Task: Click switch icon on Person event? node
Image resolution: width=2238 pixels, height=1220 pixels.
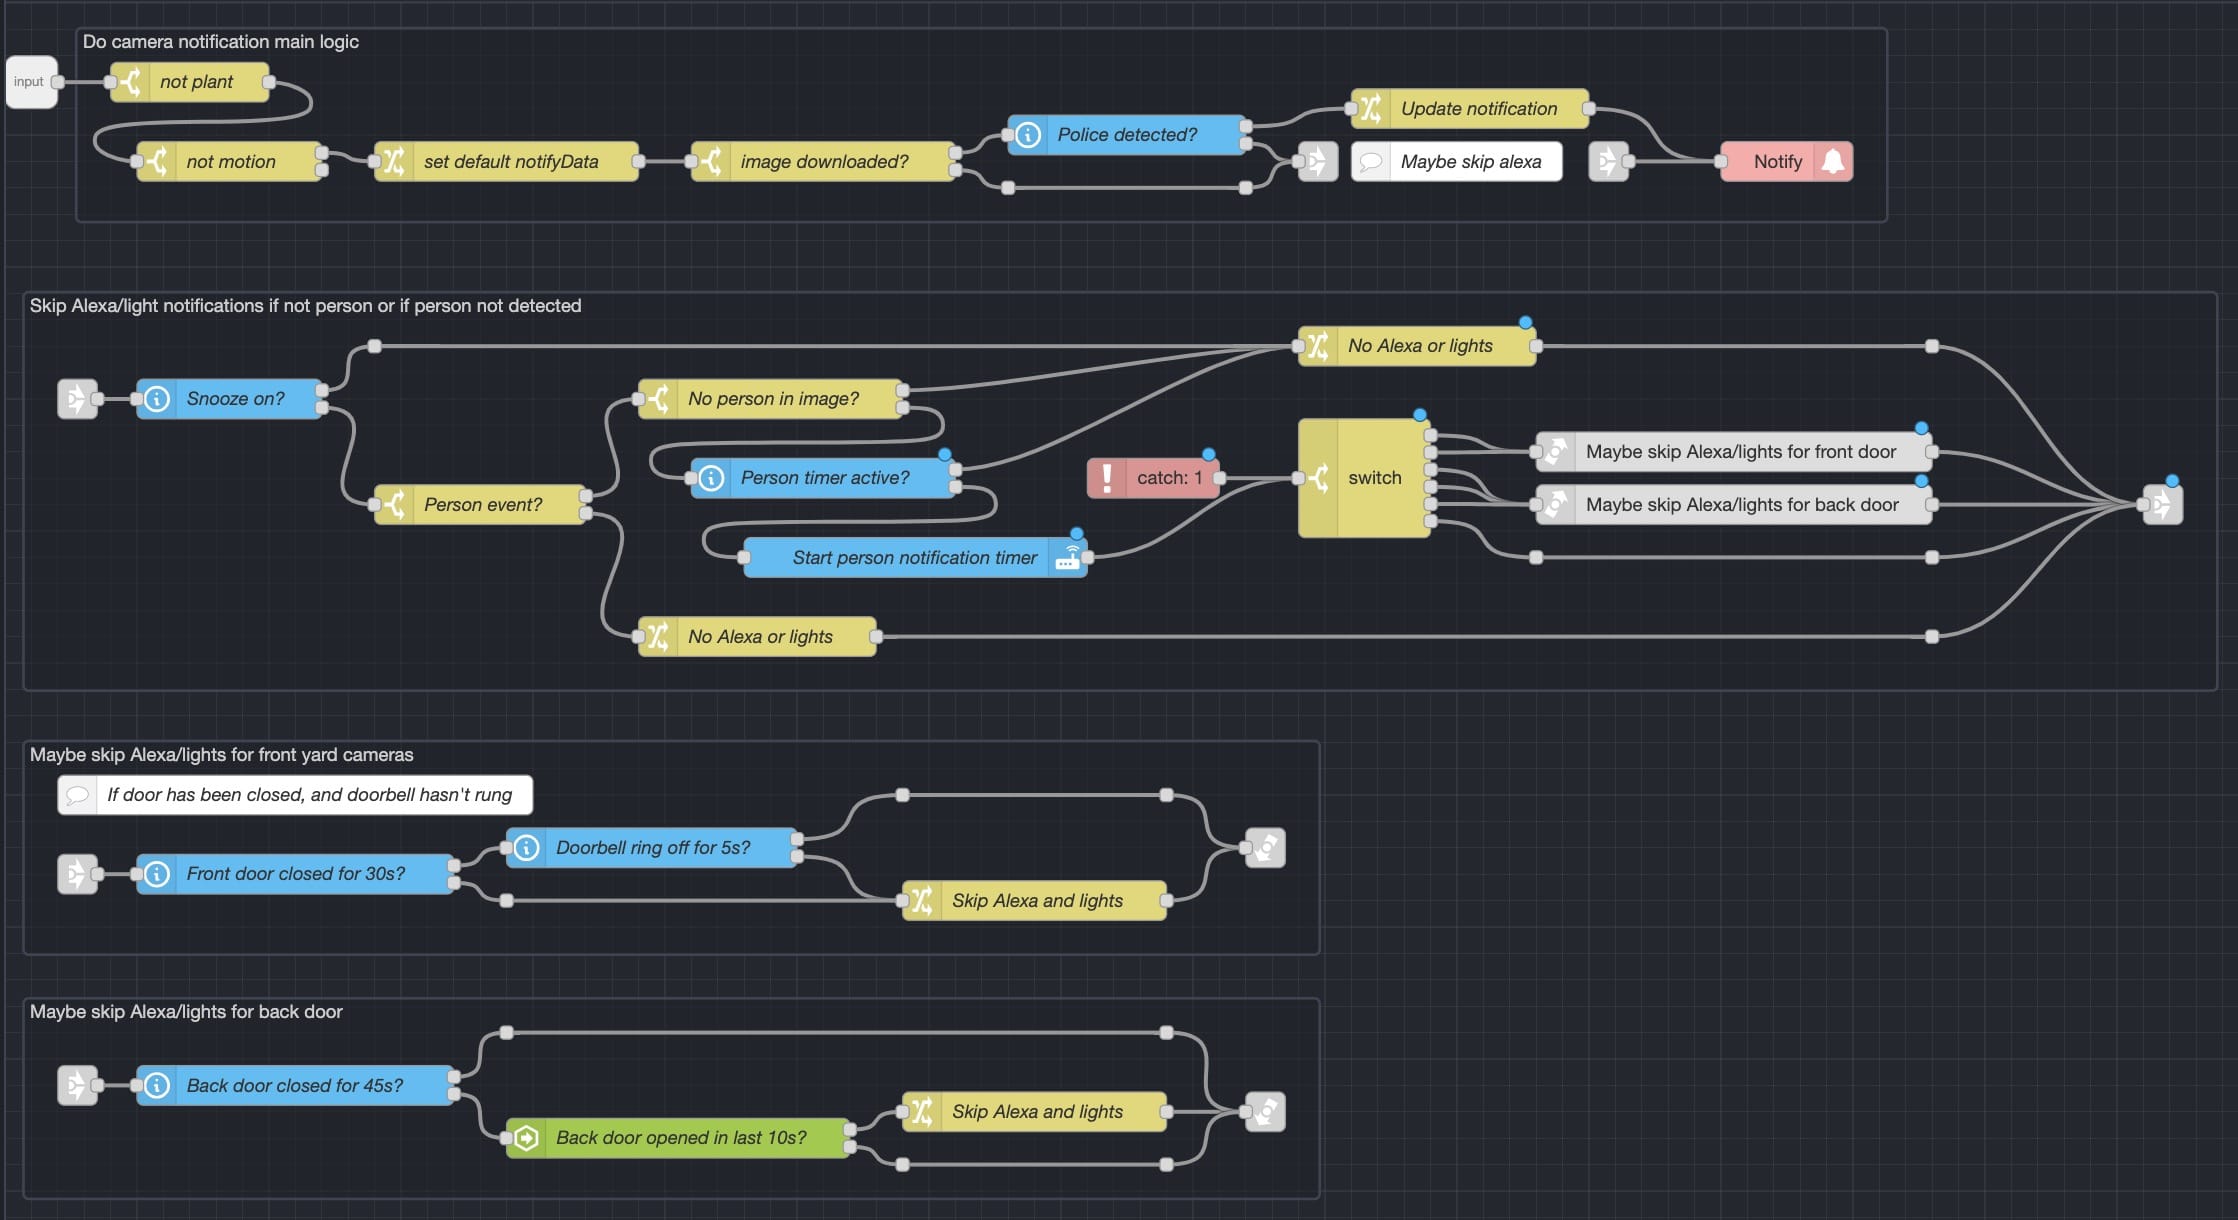Action: [394, 504]
